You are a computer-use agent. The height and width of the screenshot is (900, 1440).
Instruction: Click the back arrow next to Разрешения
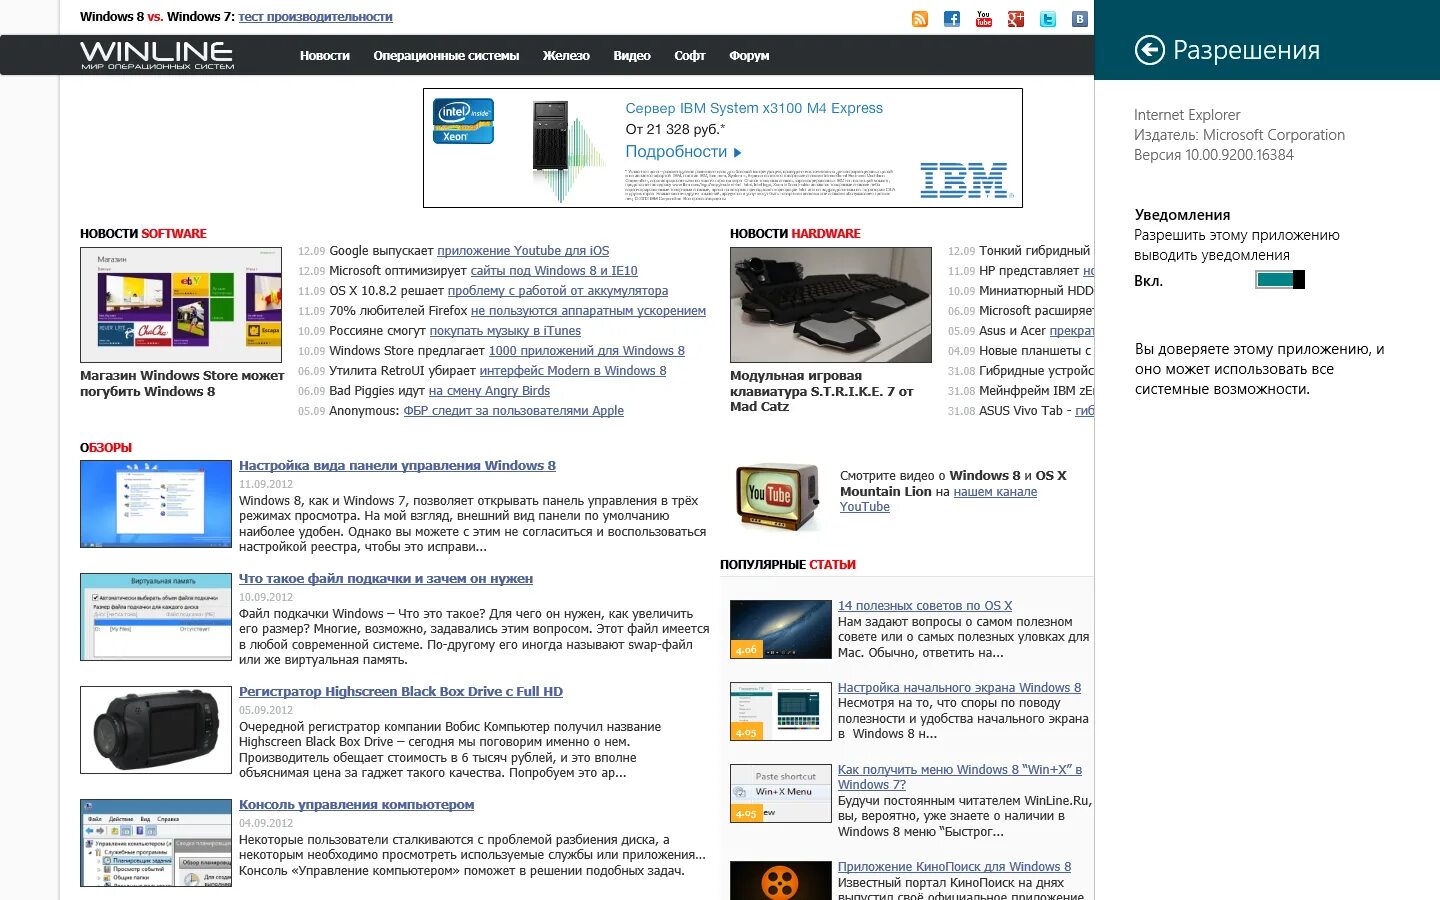pos(1150,50)
